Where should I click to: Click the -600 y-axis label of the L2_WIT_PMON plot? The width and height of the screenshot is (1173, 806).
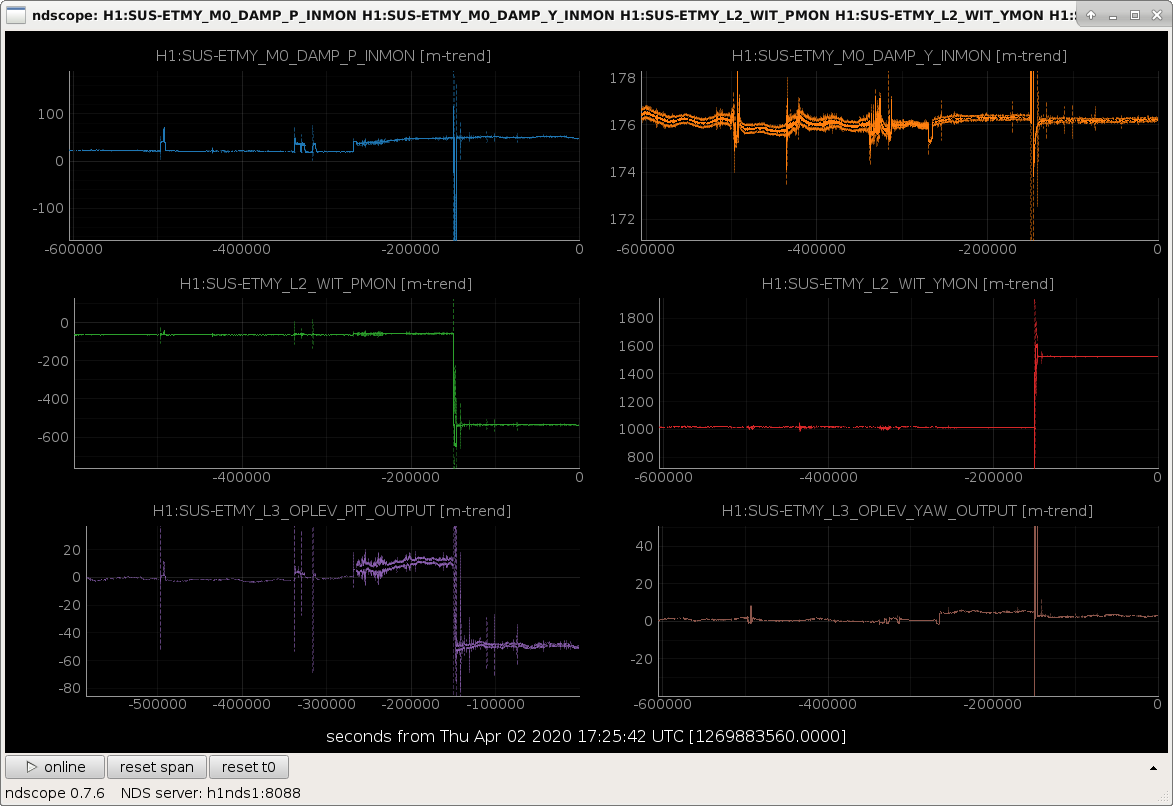53,437
